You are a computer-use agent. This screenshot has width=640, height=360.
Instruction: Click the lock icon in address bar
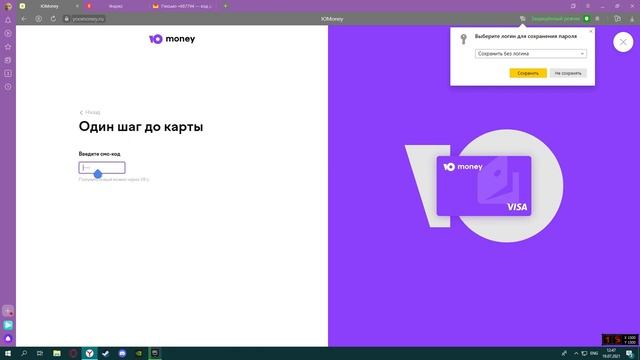(67, 19)
